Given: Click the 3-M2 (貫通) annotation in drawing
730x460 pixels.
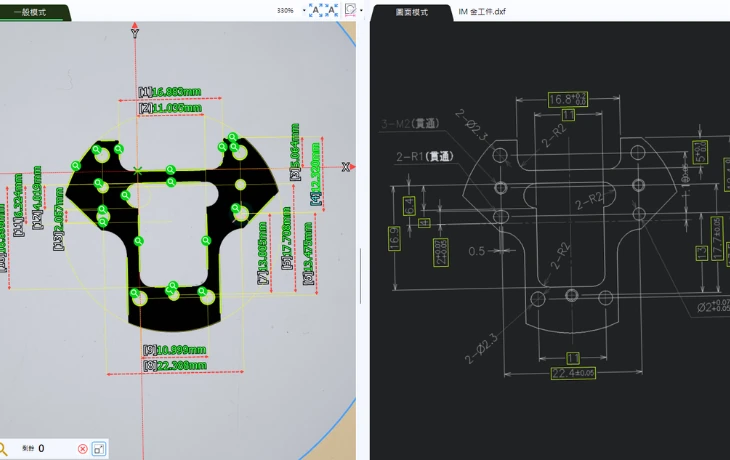Looking at the screenshot, I should [x=409, y=124].
